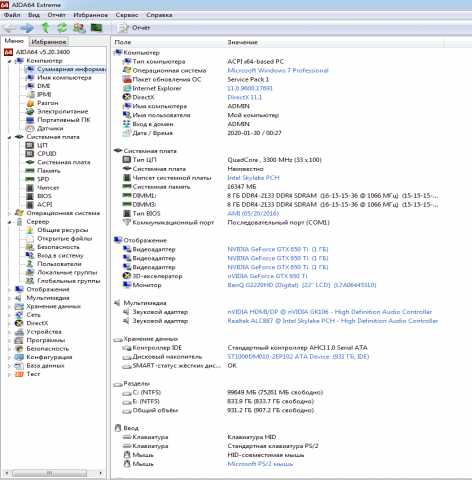Viewport: 472px width, 480px height.
Task: Click the sidebar horizontal scrollbar thumb
Action: (49, 473)
